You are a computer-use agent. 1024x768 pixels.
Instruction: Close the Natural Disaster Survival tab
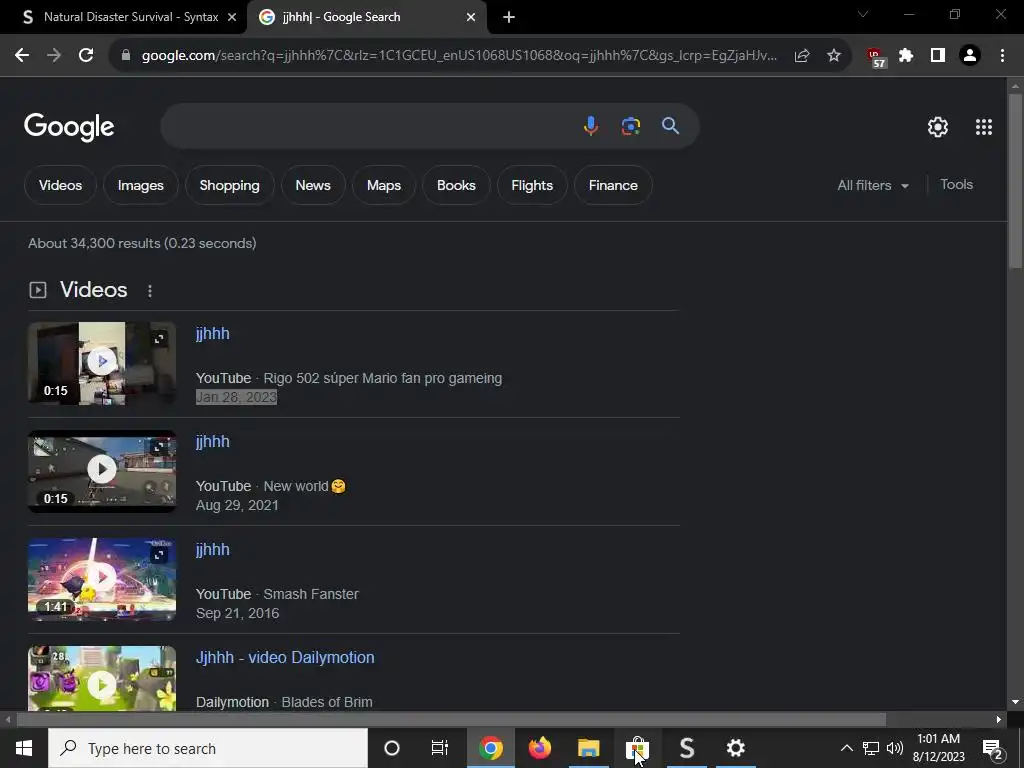[x=232, y=17]
